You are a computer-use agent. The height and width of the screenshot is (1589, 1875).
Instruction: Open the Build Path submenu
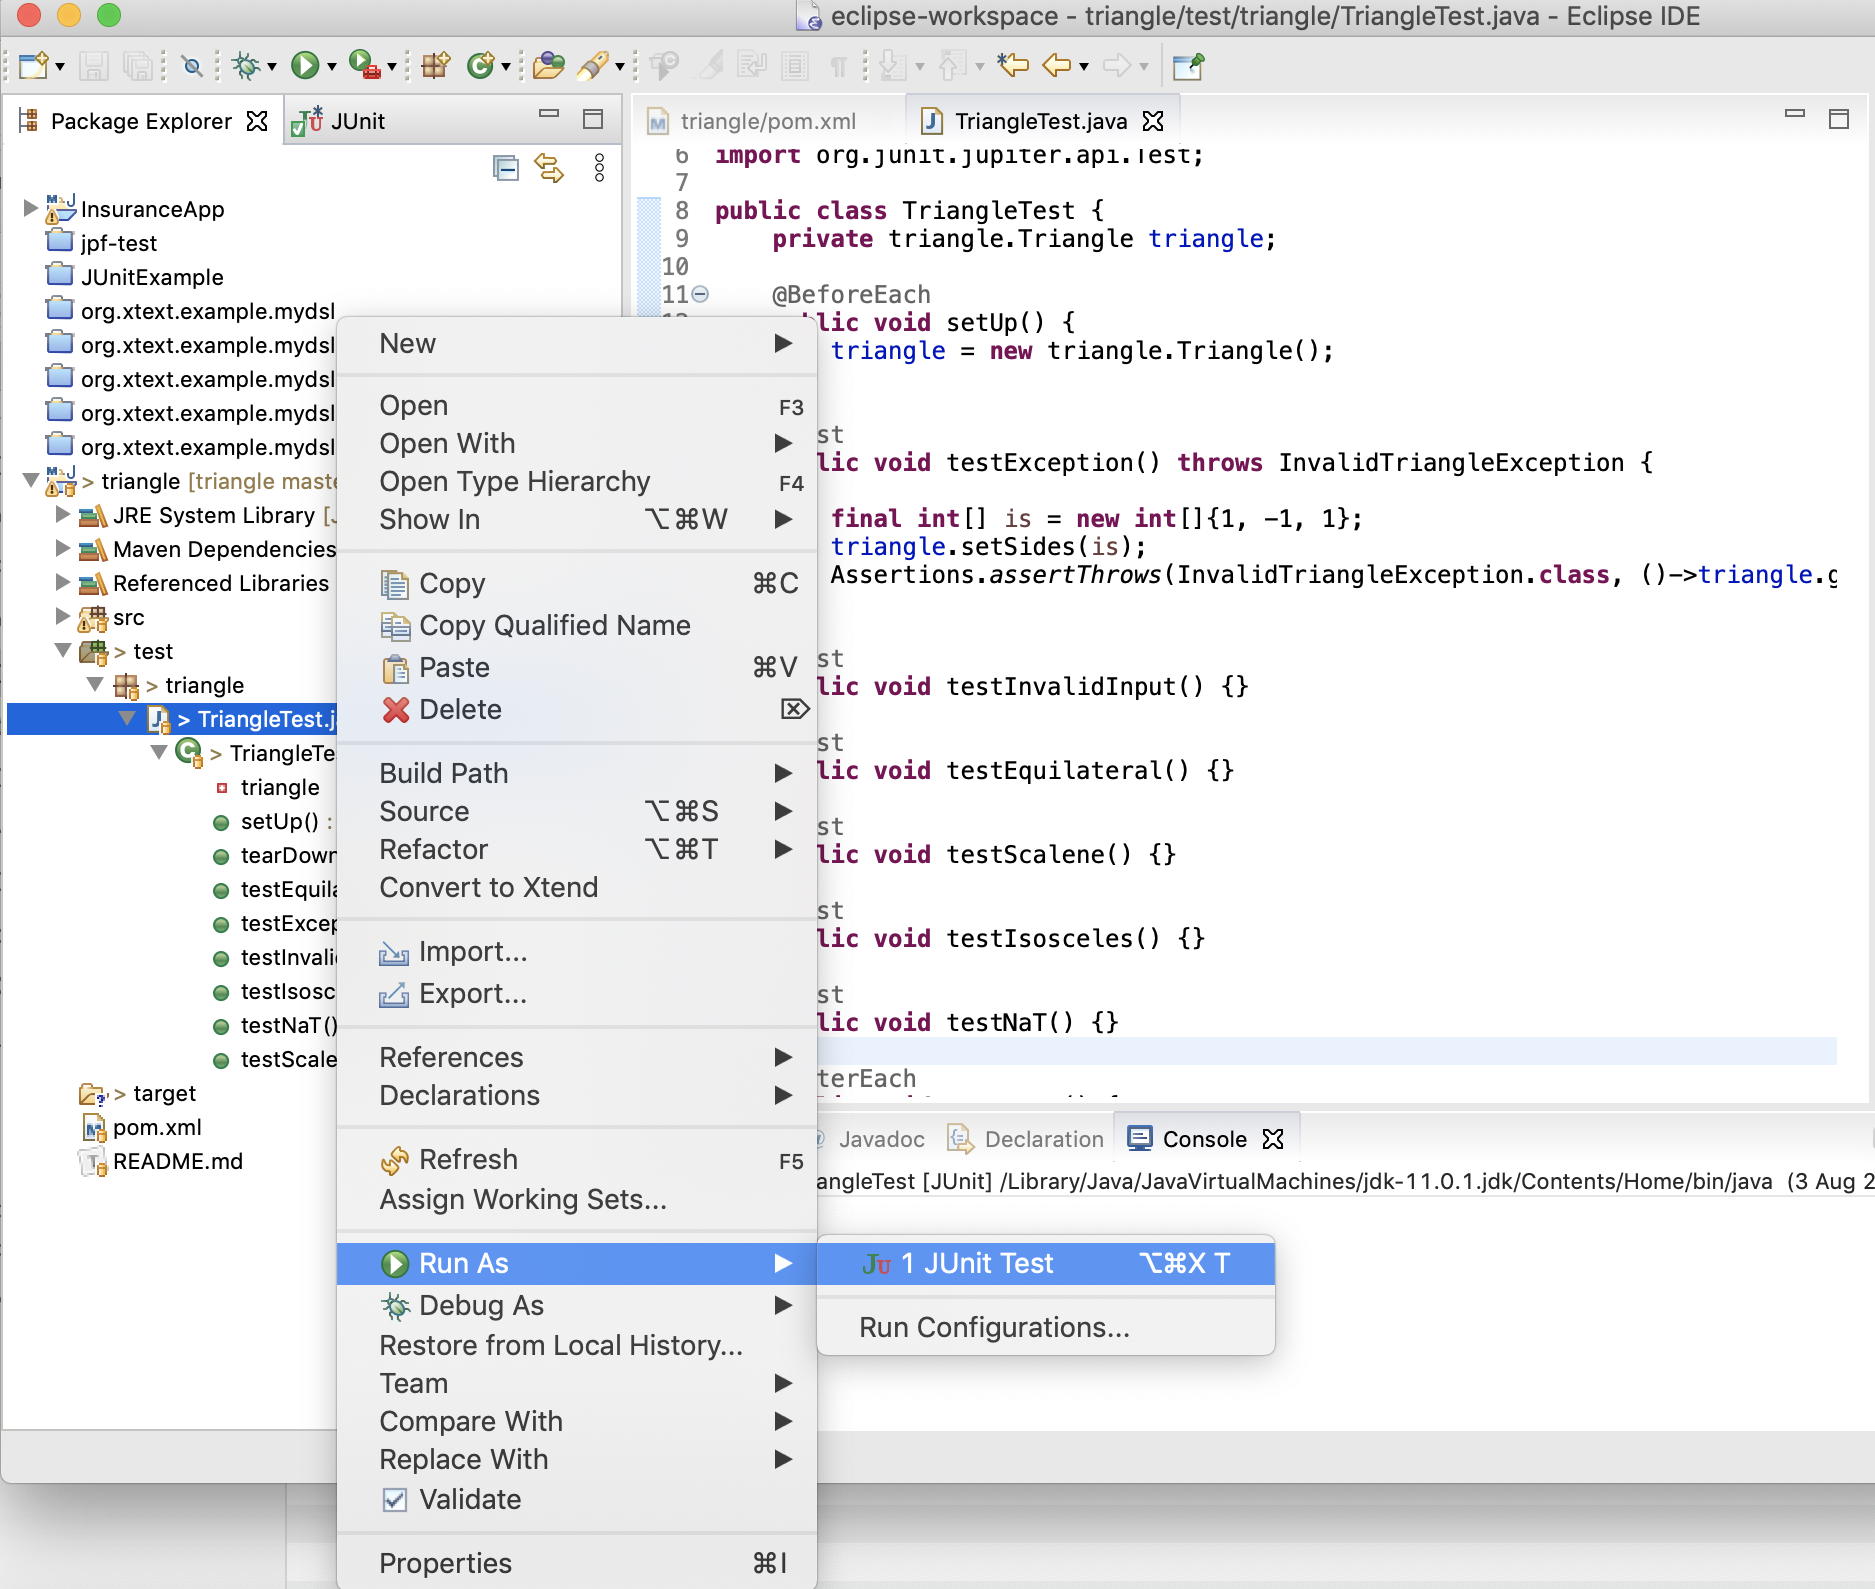[577, 774]
